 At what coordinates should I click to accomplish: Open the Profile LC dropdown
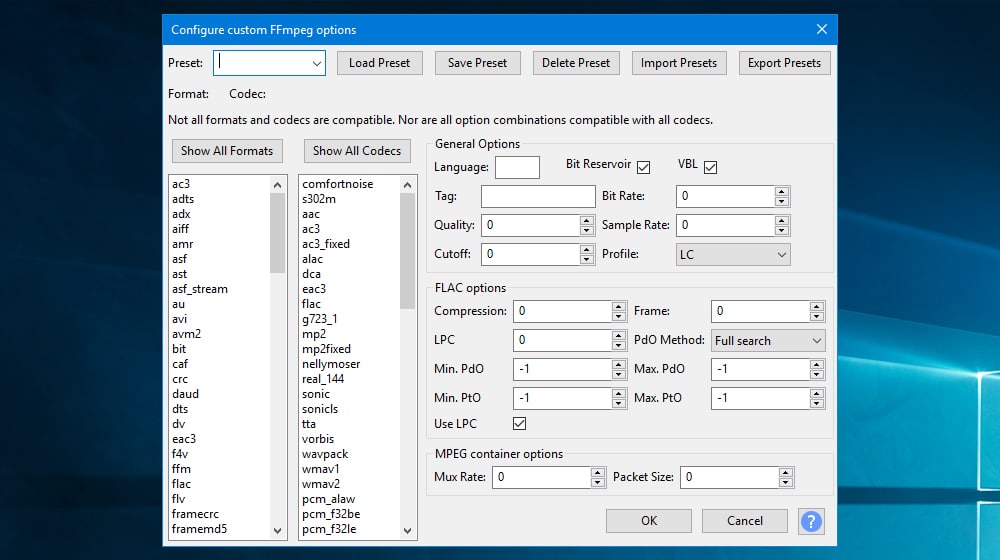[x=733, y=254]
